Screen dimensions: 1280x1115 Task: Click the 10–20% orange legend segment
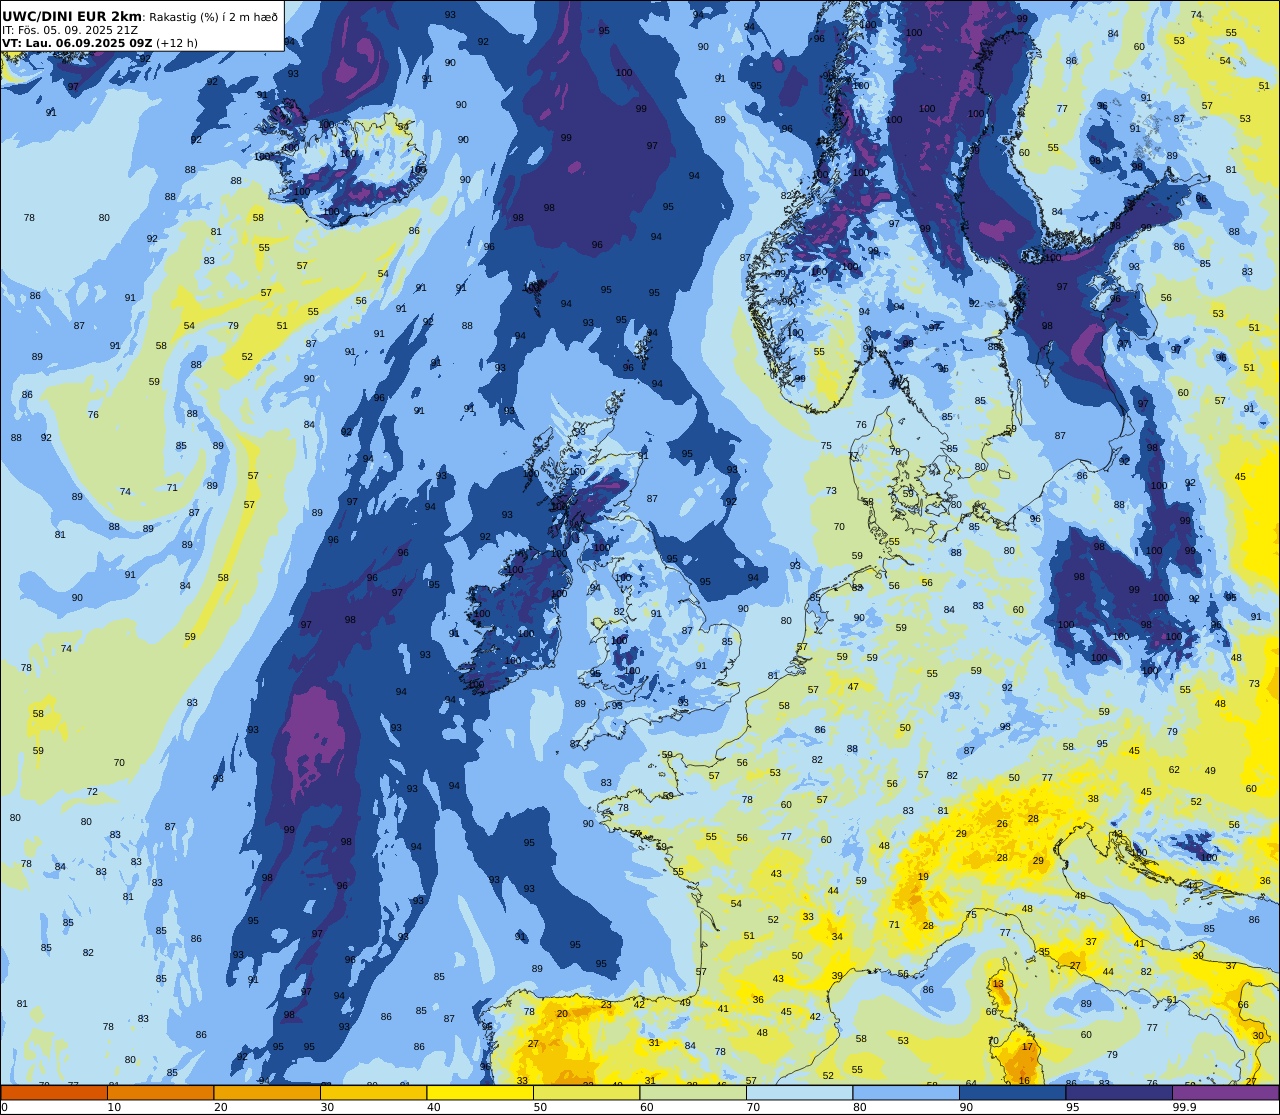click(161, 1092)
